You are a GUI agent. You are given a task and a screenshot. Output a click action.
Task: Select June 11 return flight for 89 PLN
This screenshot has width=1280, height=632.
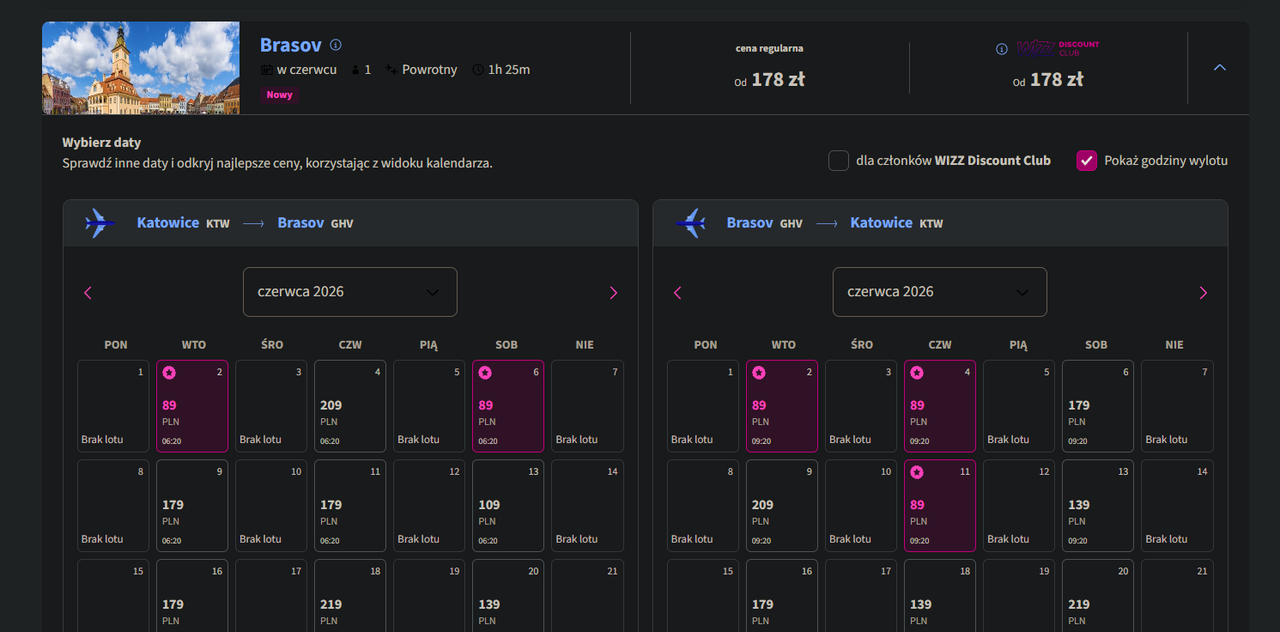point(940,506)
